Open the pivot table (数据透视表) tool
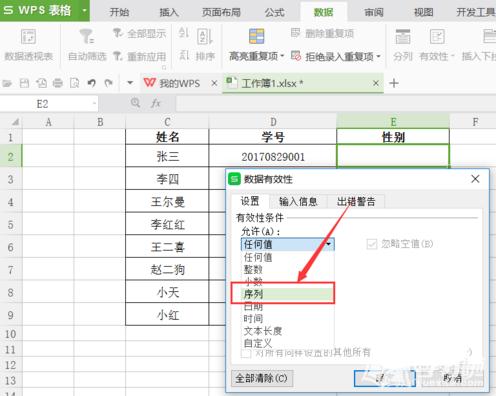This screenshot has height=396, width=496. click(x=28, y=45)
